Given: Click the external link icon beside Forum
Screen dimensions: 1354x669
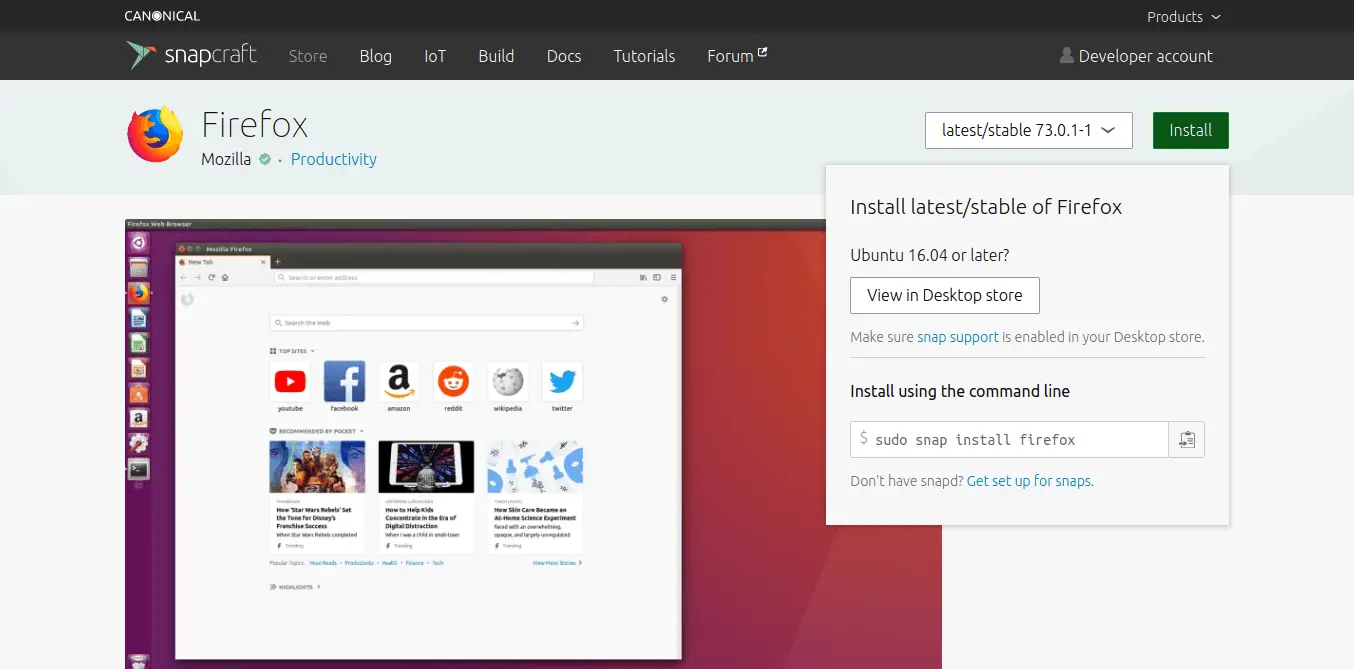Looking at the screenshot, I should pyautogui.click(x=763, y=52).
